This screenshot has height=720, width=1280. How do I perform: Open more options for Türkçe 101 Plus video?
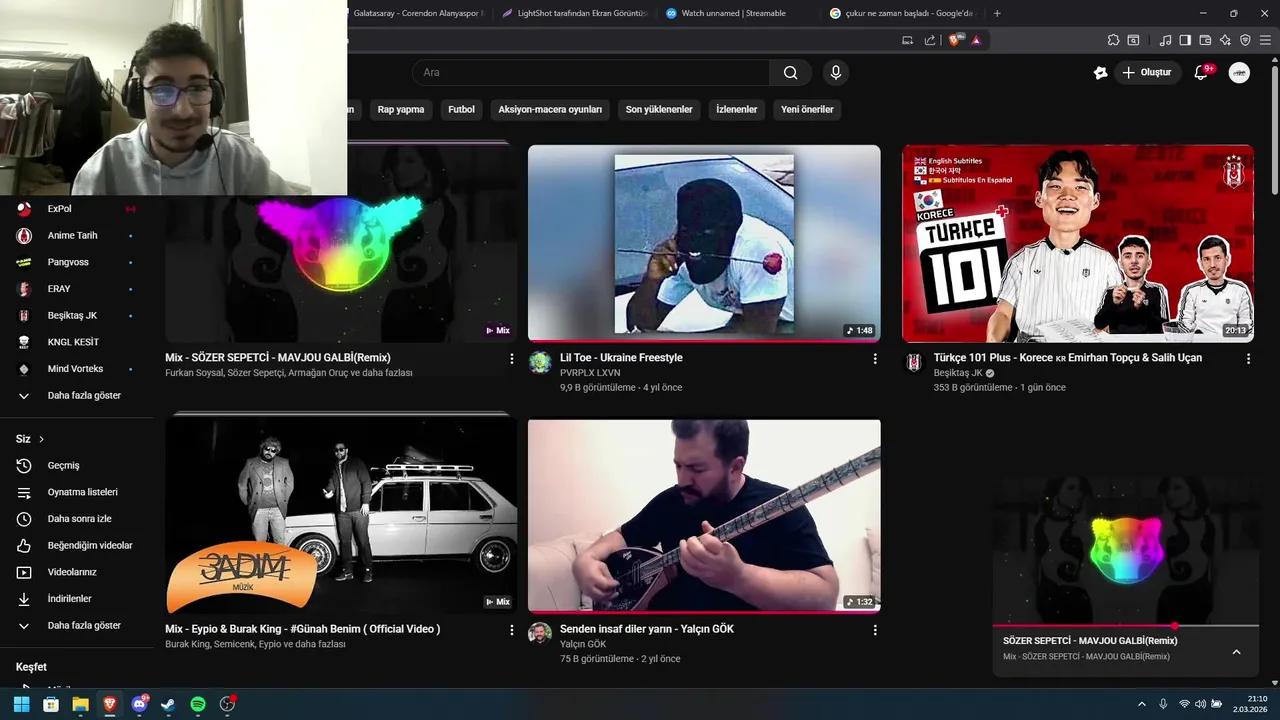point(1248,358)
